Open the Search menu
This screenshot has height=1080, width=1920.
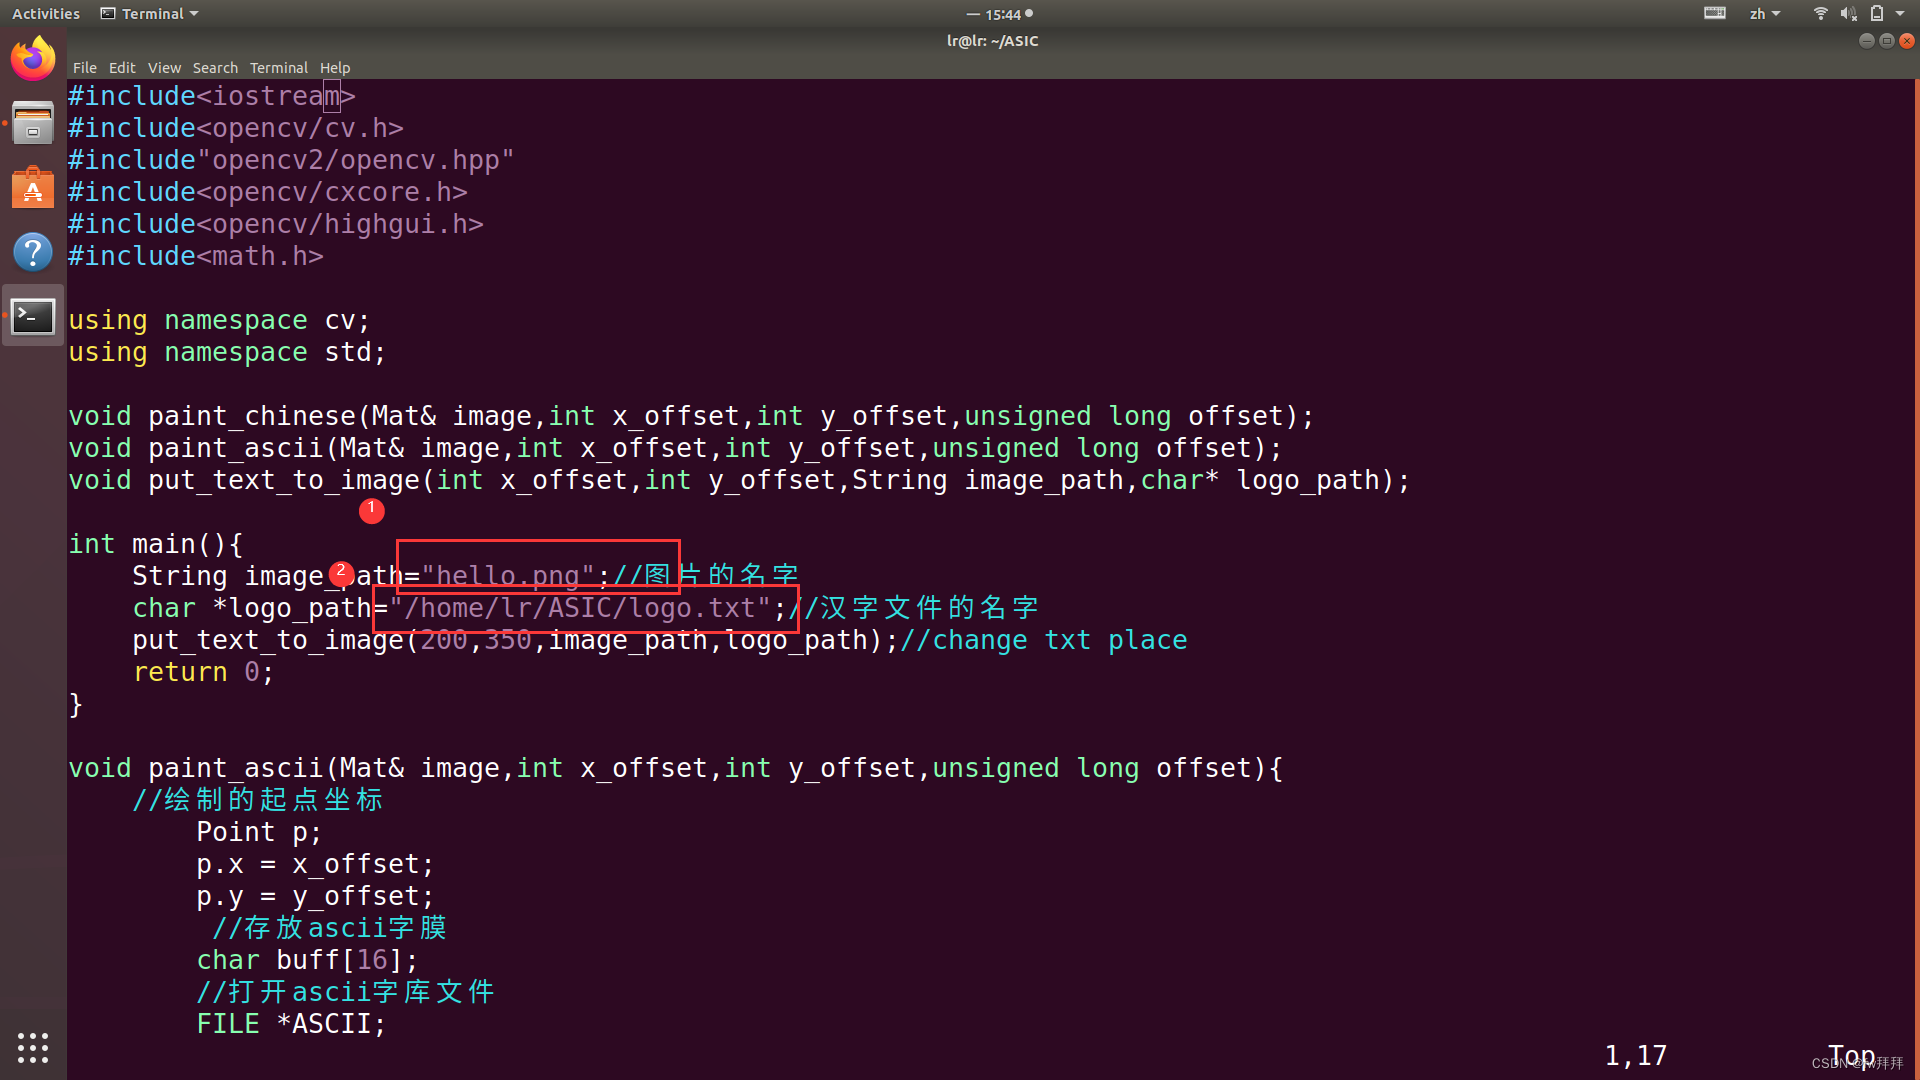(x=215, y=68)
